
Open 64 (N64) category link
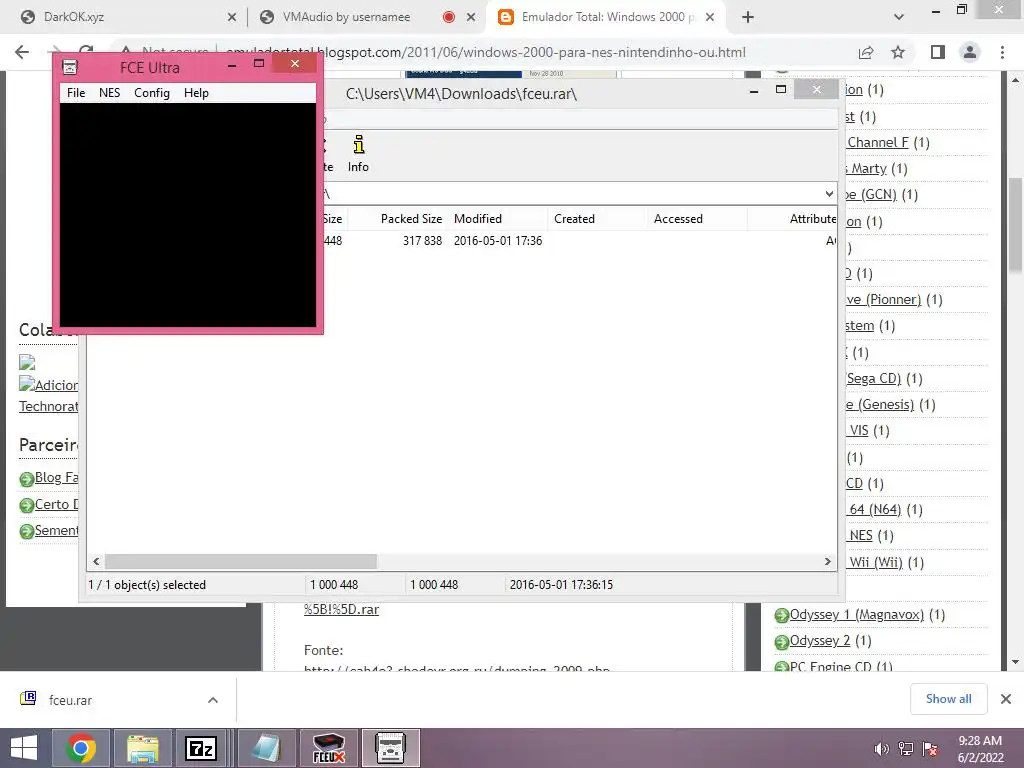point(874,509)
